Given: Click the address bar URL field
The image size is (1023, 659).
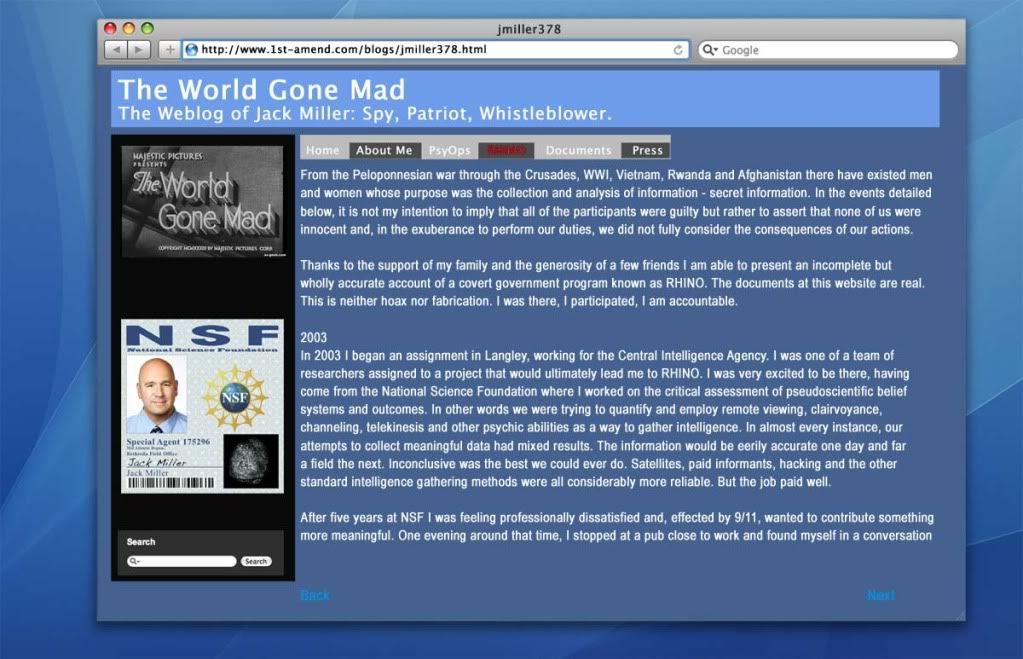Looking at the screenshot, I should pyautogui.click(x=430, y=49).
